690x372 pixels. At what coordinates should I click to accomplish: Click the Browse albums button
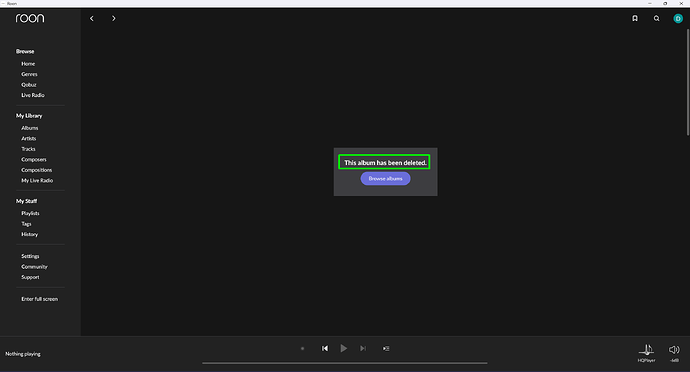click(x=385, y=178)
